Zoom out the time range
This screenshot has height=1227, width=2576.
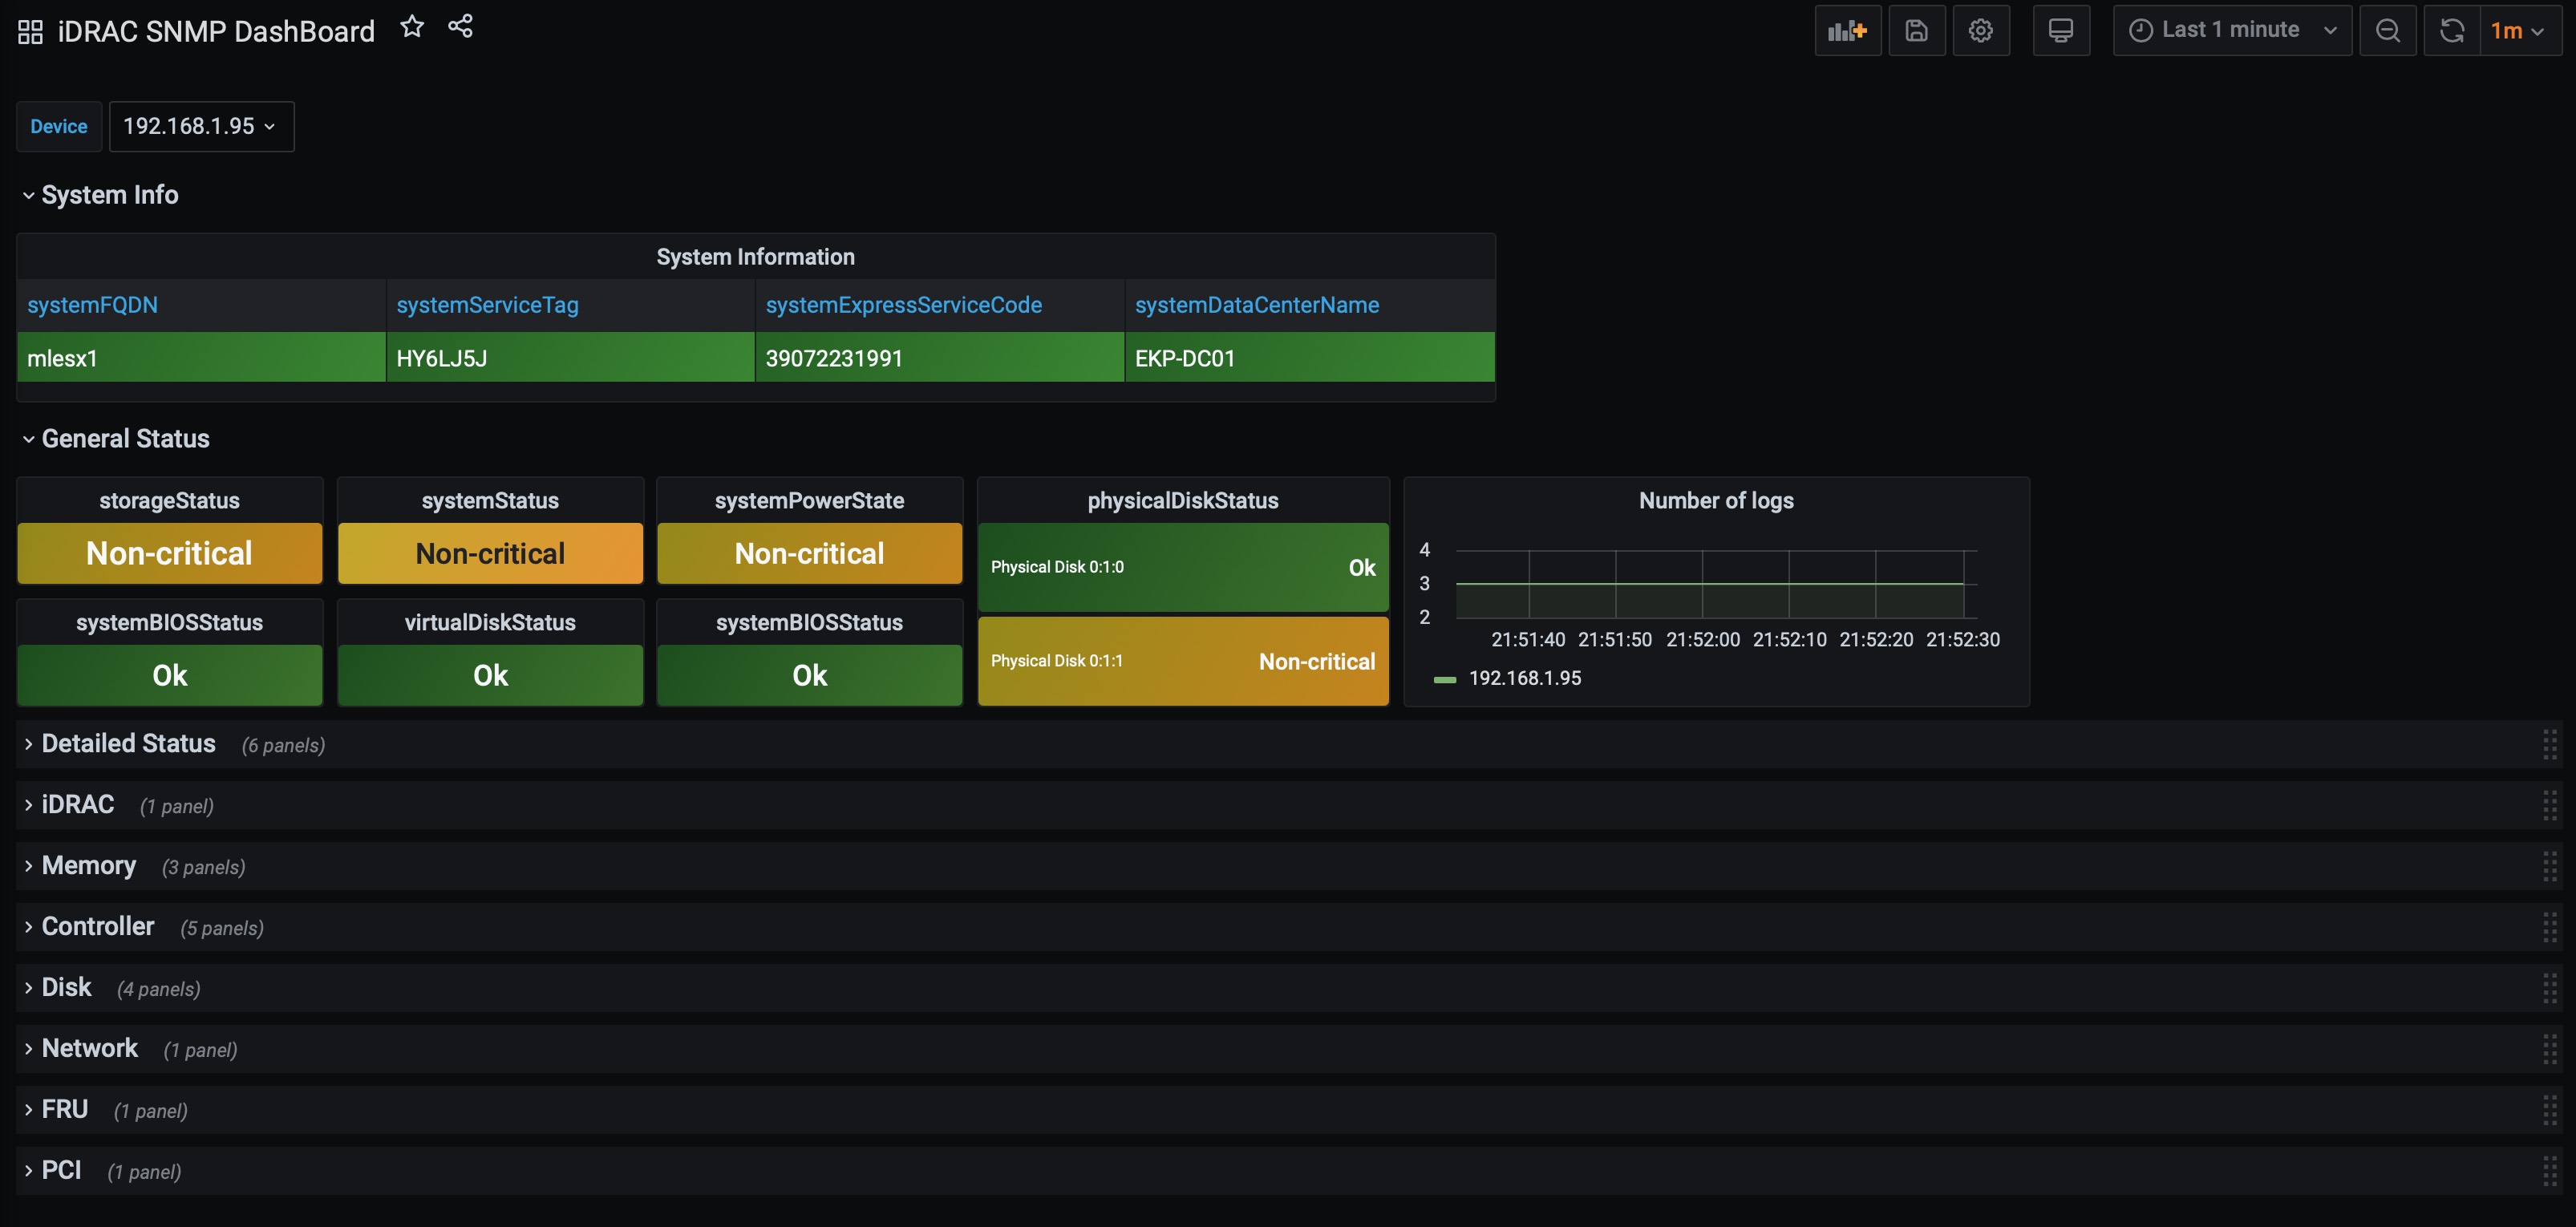click(x=2387, y=30)
